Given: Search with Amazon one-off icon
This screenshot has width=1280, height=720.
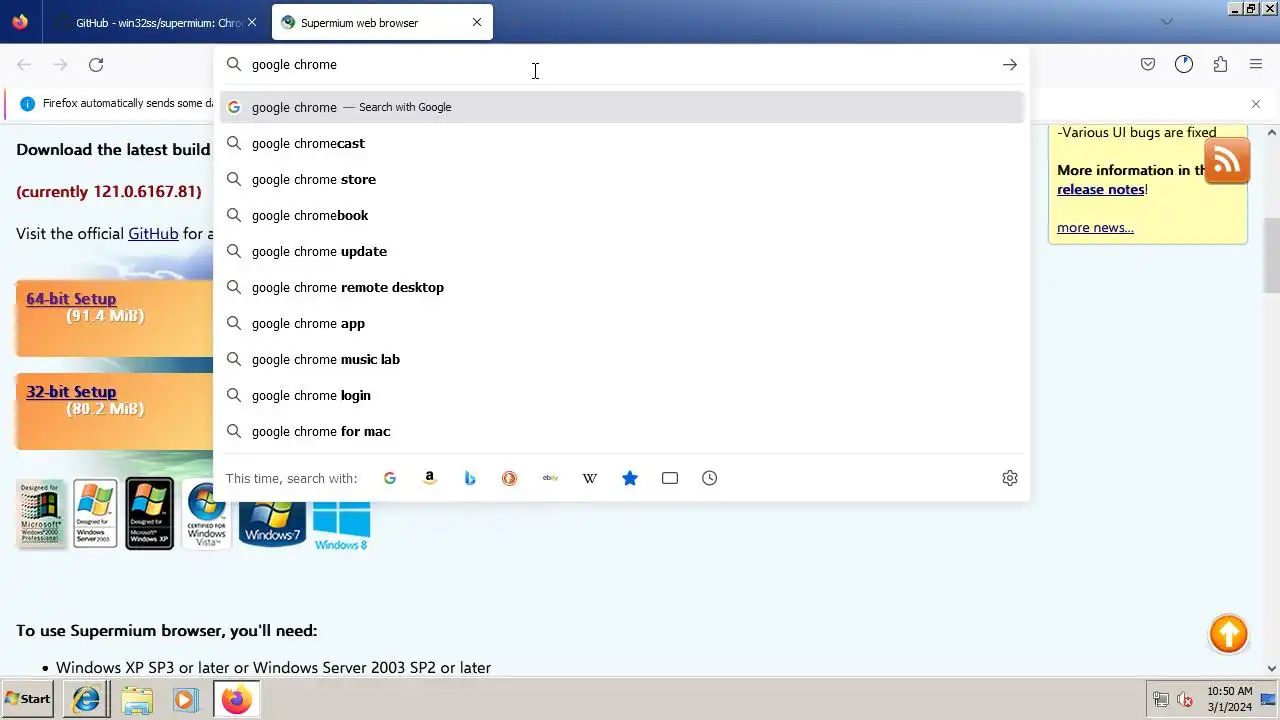Looking at the screenshot, I should point(430,478).
